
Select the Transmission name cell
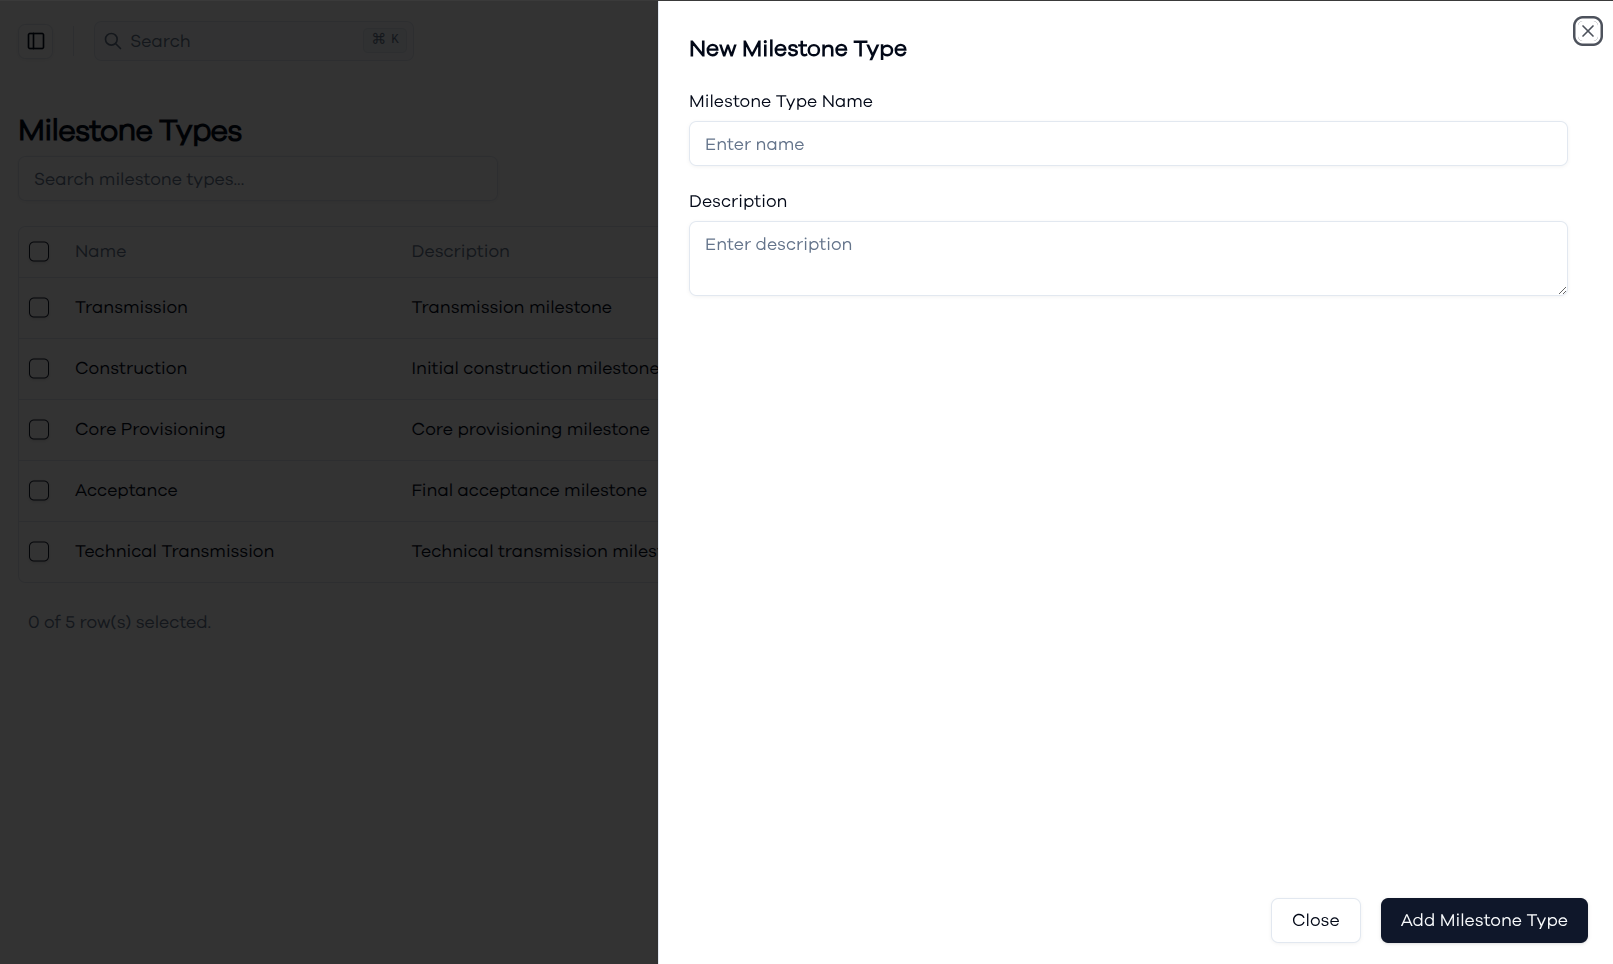coord(131,307)
